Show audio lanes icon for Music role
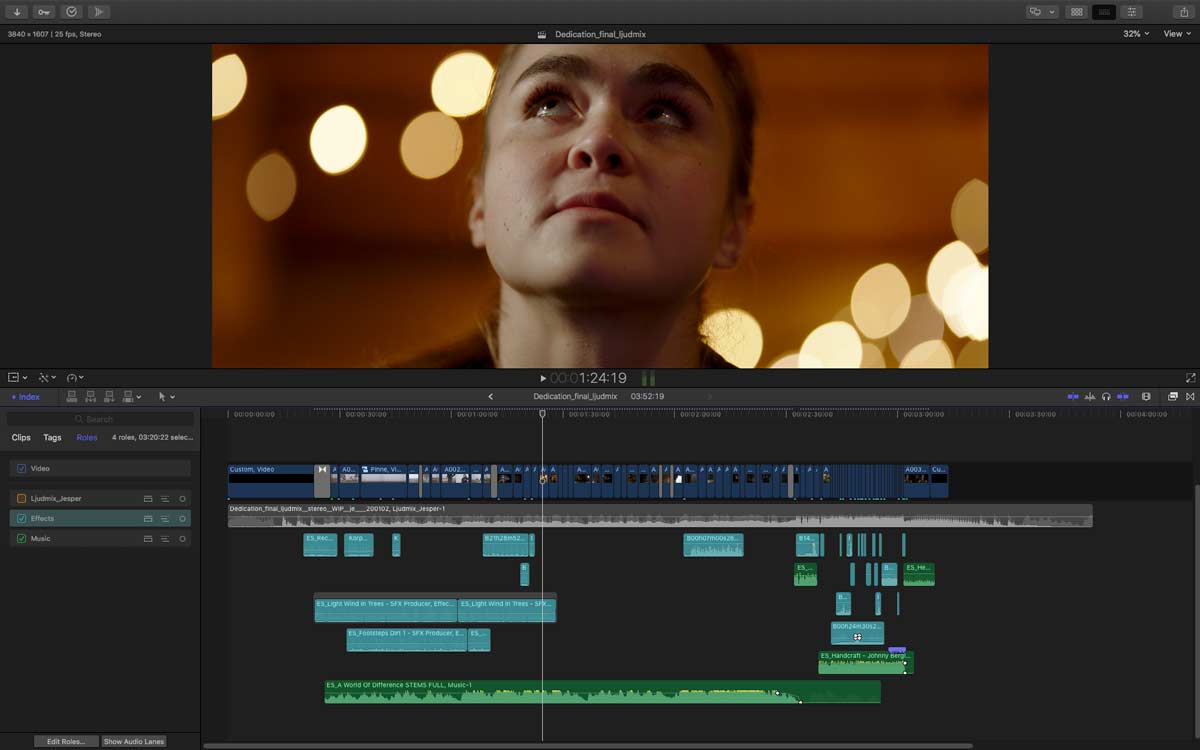Viewport: 1200px width, 750px height. [x=148, y=538]
